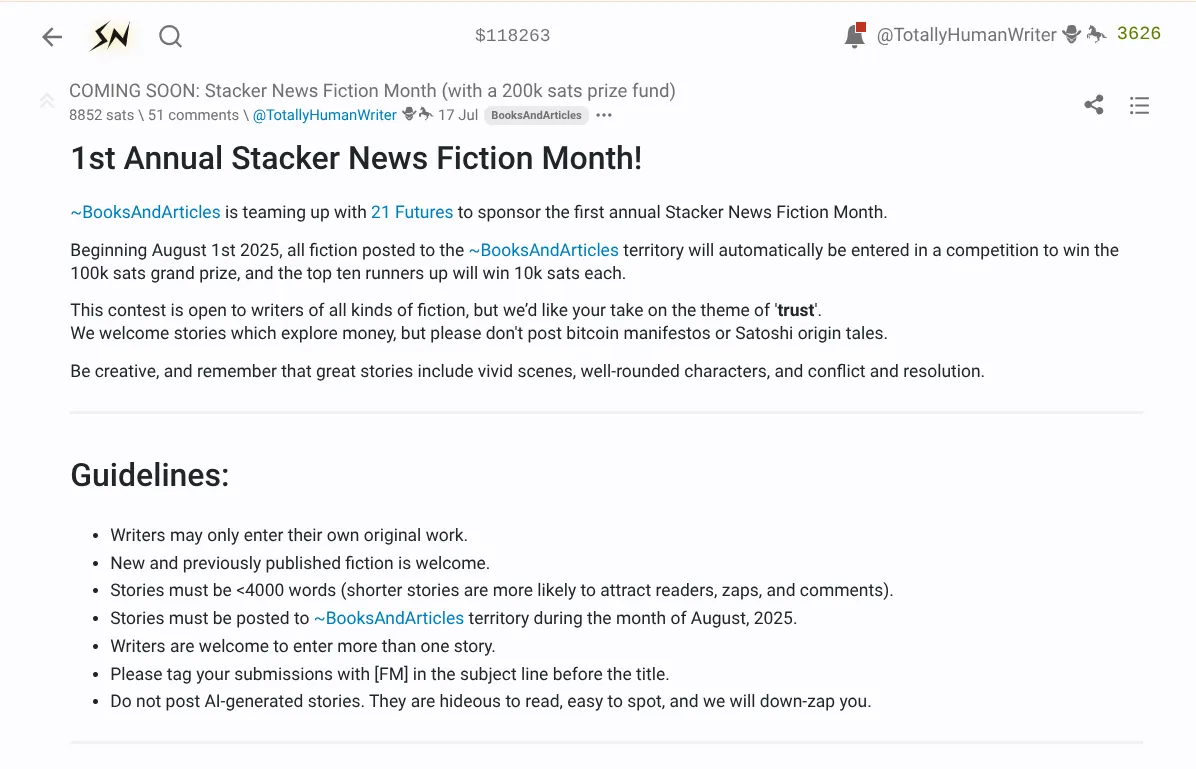Open the @TotallyHumanWriter account menu in header
Image resolution: width=1196 pixels, height=769 pixels.
pyautogui.click(x=966, y=34)
